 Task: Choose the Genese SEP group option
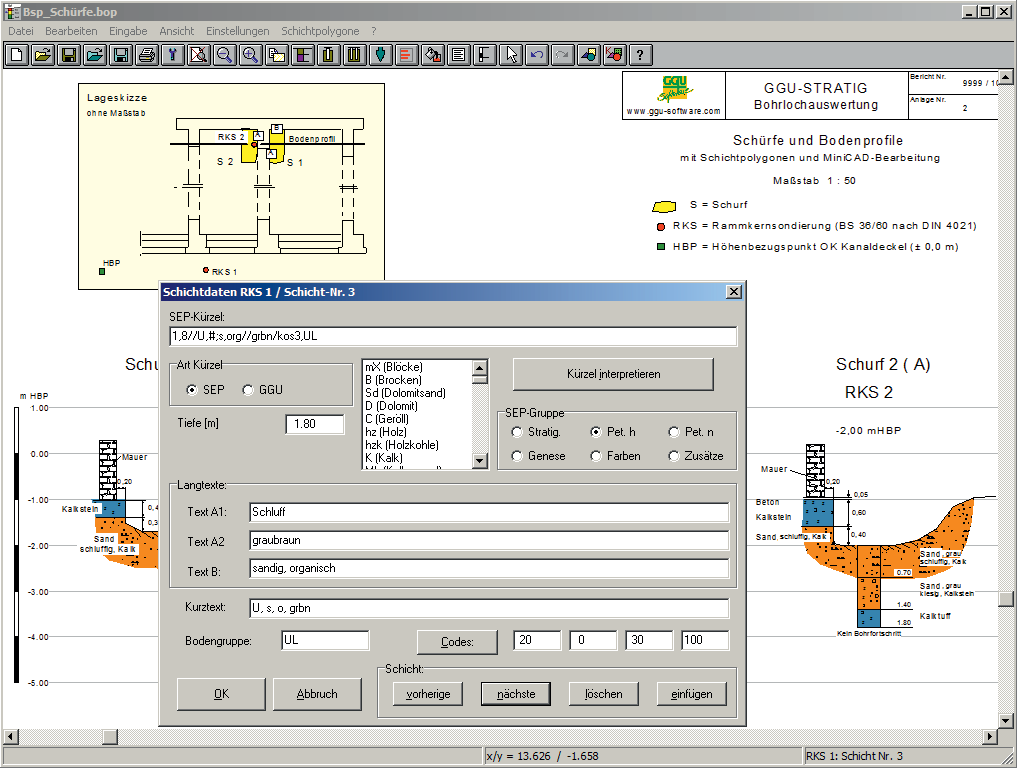(517, 456)
